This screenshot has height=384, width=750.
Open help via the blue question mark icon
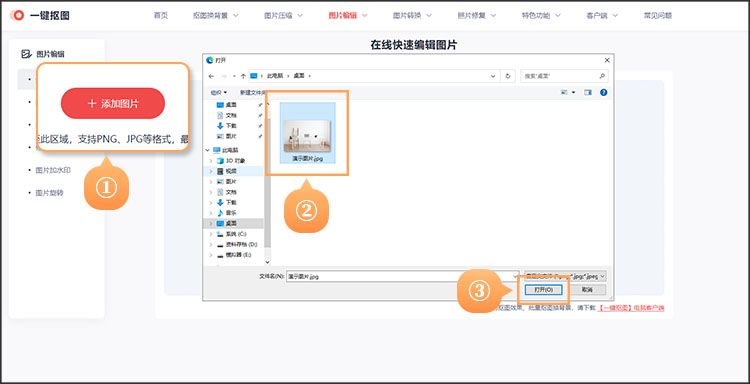pyautogui.click(x=603, y=92)
